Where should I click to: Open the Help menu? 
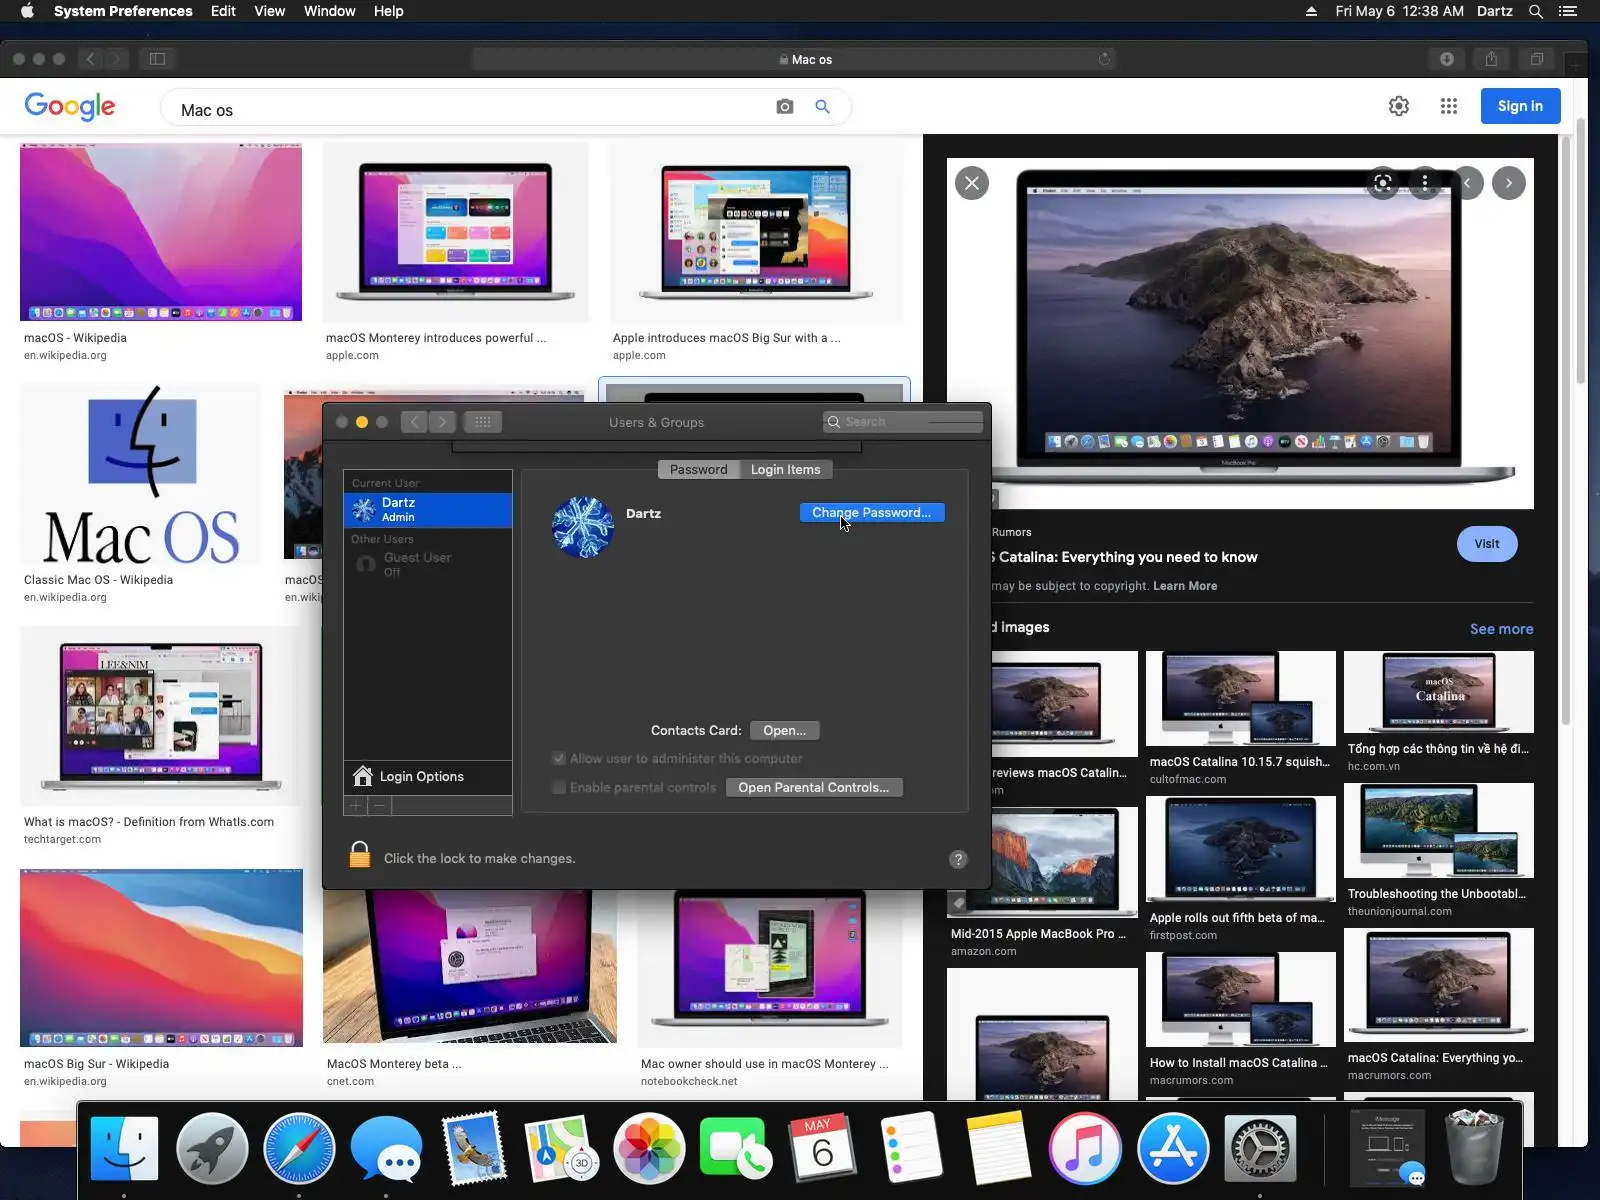point(389,11)
